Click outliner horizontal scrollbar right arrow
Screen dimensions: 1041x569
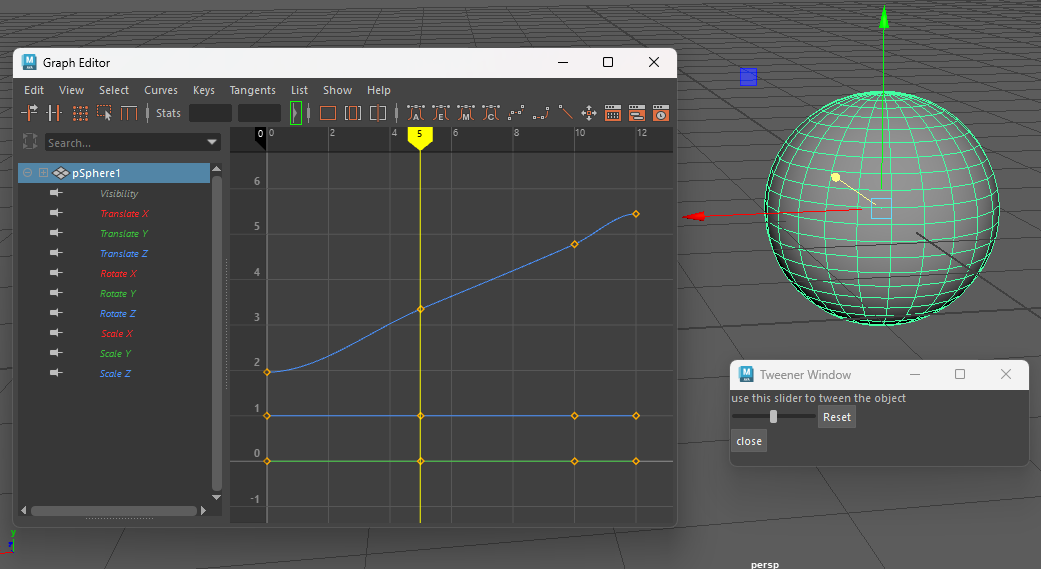[x=203, y=510]
